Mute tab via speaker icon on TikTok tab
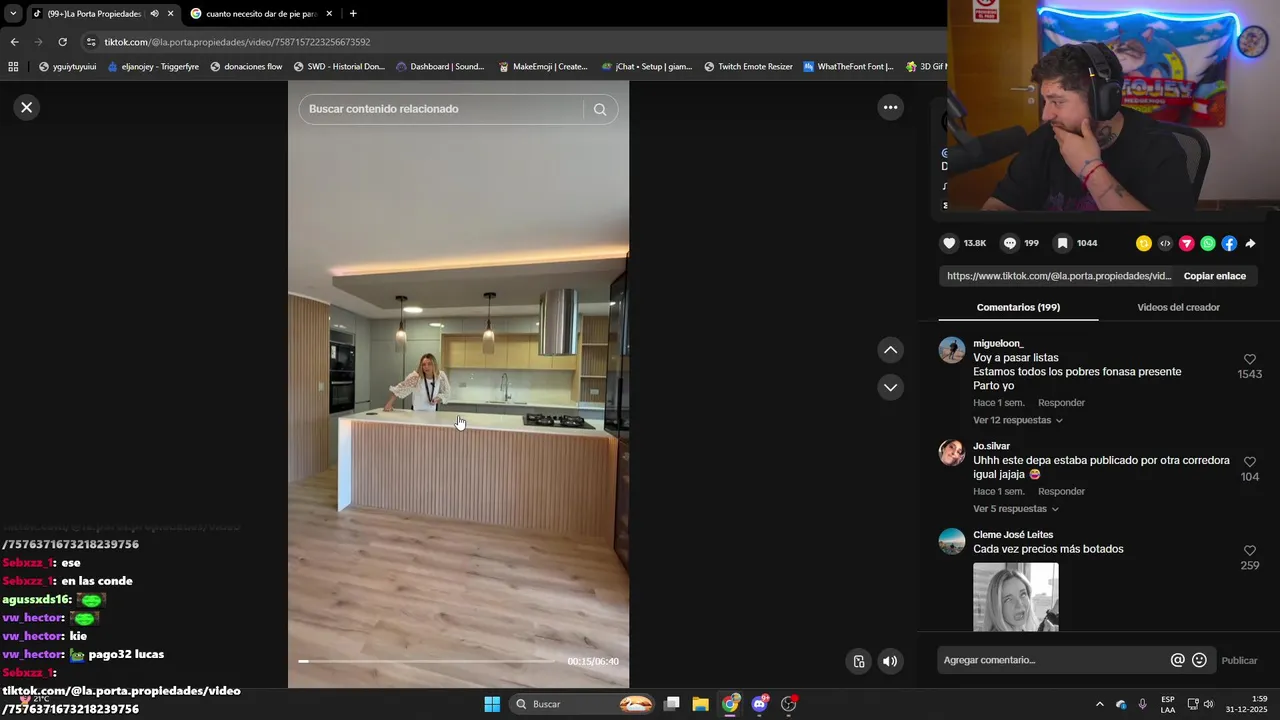Viewport: 1280px width, 720px height. coord(154,14)
